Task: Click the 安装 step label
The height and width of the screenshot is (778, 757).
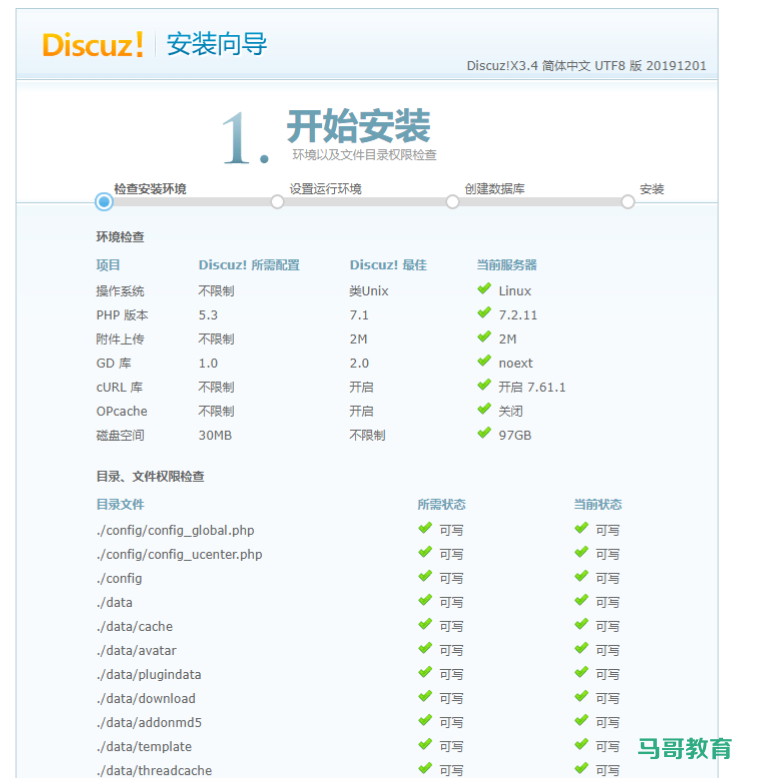Action: point(652,189)
